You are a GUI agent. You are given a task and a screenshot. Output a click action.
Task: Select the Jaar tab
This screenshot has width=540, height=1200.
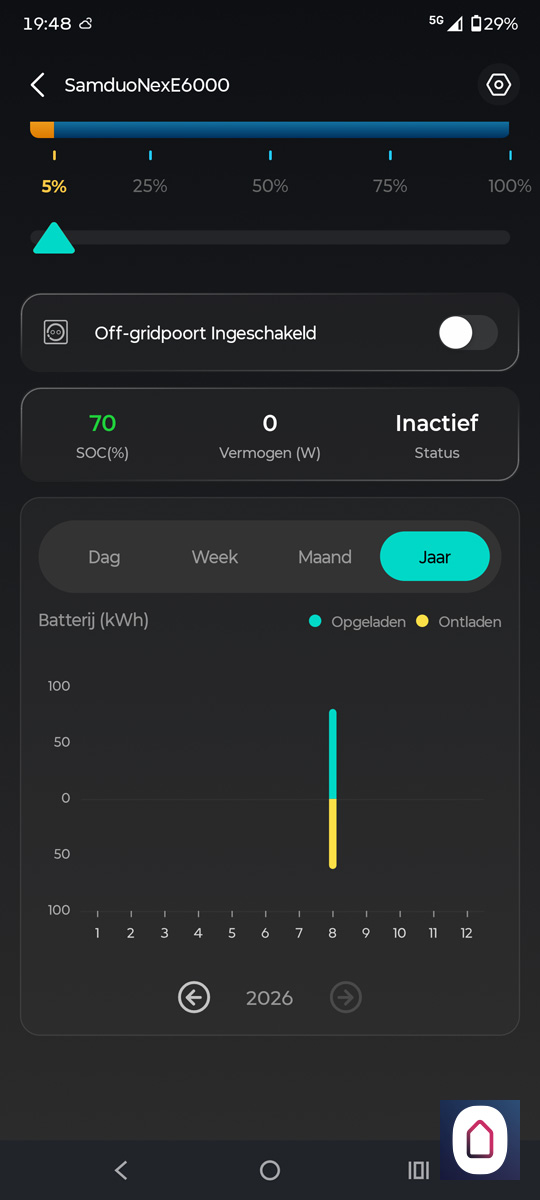[x=435, y=557]
